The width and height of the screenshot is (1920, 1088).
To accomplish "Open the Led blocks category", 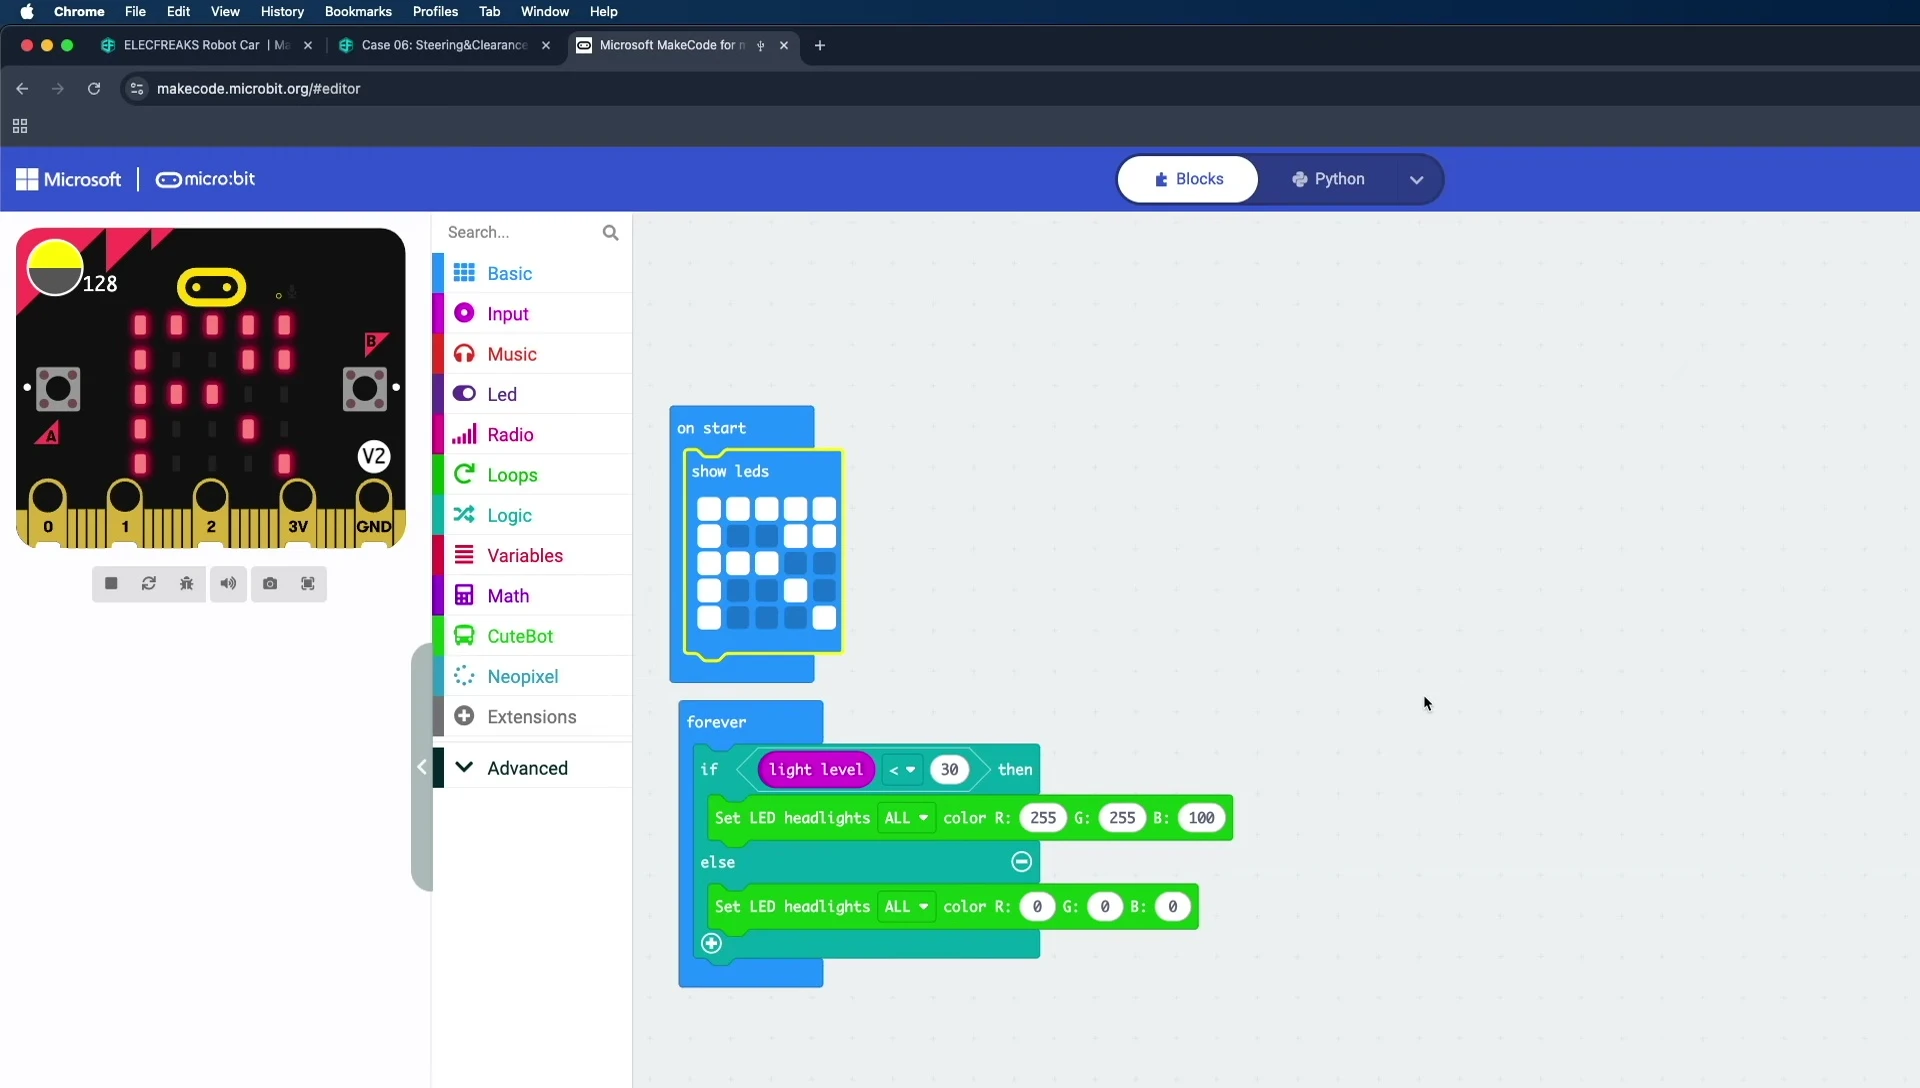I will (x=500, y=393).
